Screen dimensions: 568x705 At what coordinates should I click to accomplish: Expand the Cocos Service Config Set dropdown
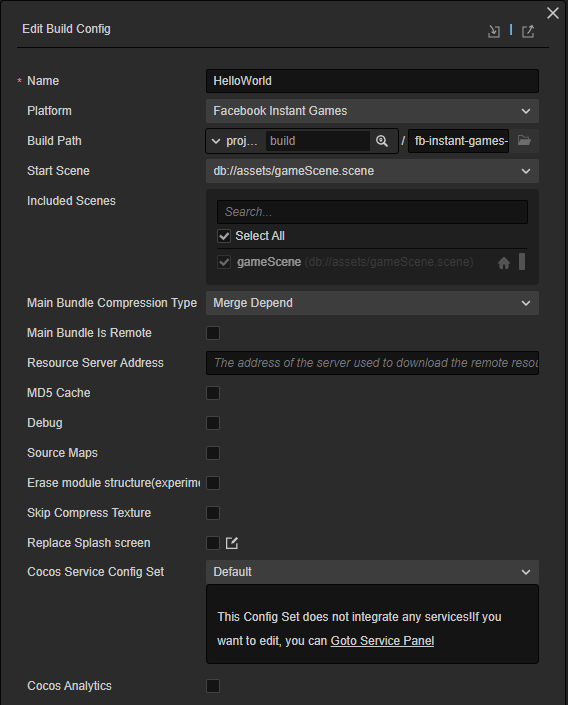(372, 572)
